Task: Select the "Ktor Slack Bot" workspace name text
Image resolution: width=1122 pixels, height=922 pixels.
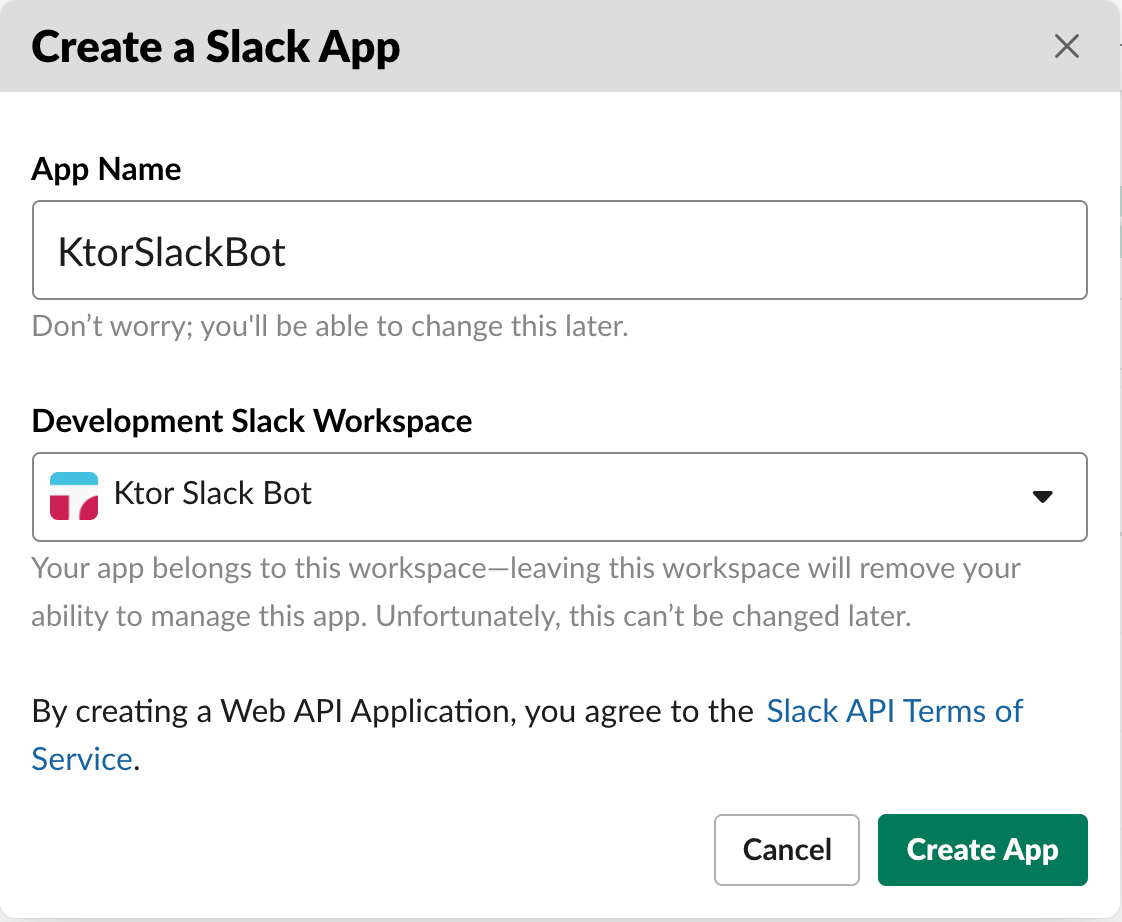Action: coord(213,494)
